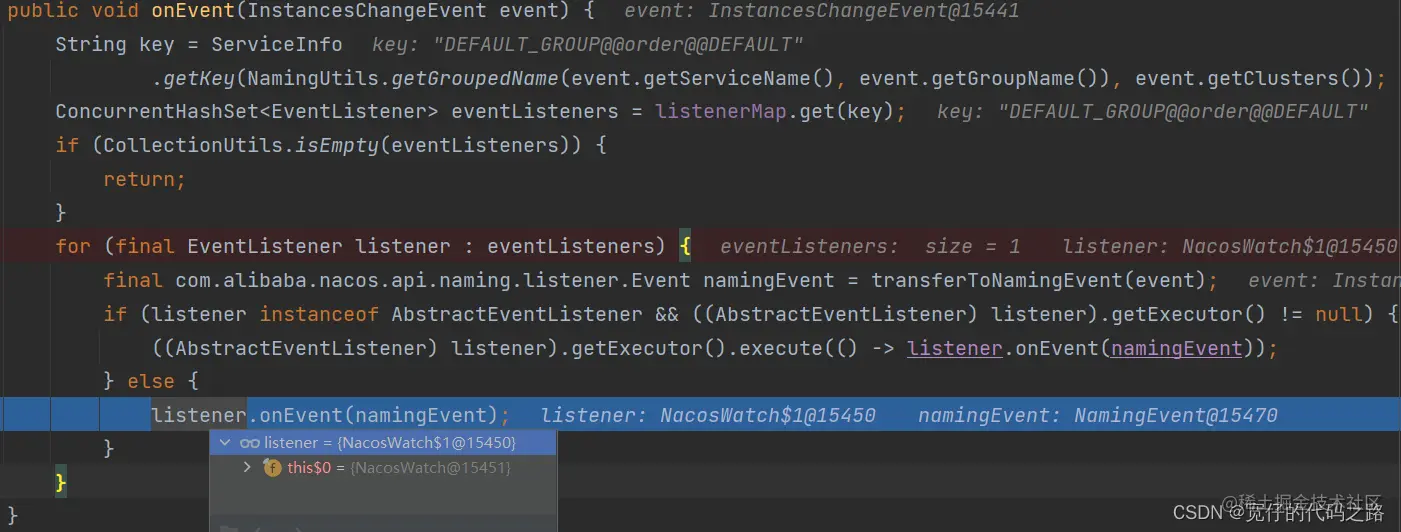Screen dimensions: 1401x532
Task: Collapse the listener variable node in popup
Action: click(x=224, y=443)
